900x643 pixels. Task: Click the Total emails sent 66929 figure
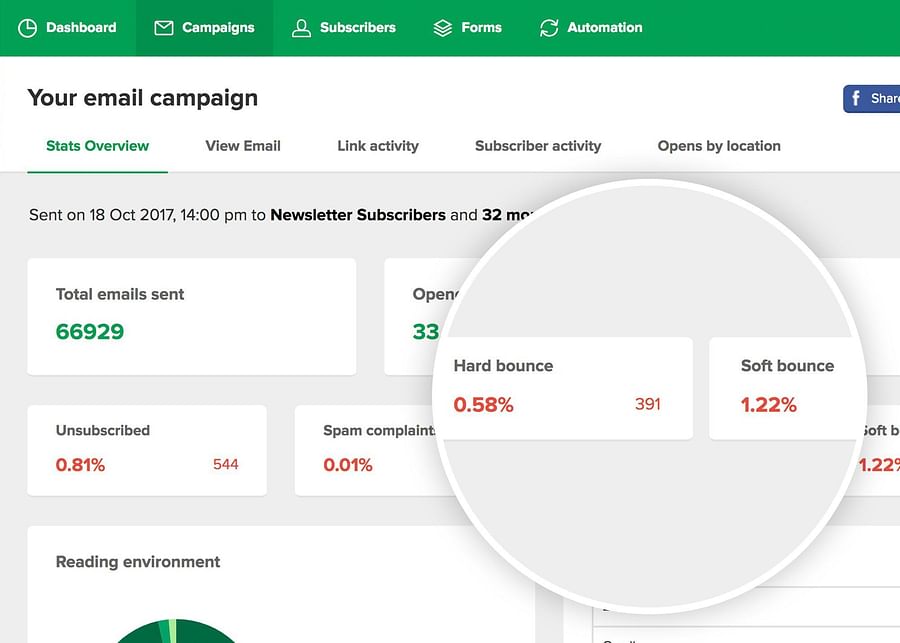(90, 332)
